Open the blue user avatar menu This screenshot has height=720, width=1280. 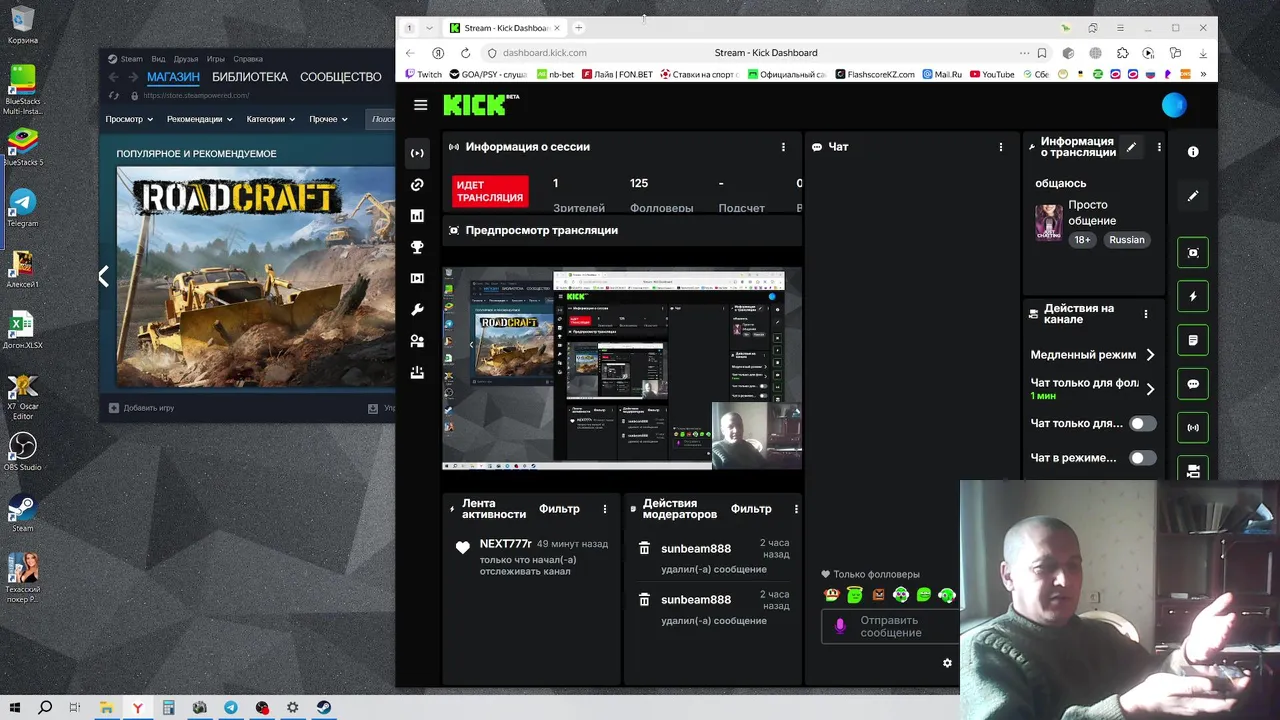tap(1174, 104)
